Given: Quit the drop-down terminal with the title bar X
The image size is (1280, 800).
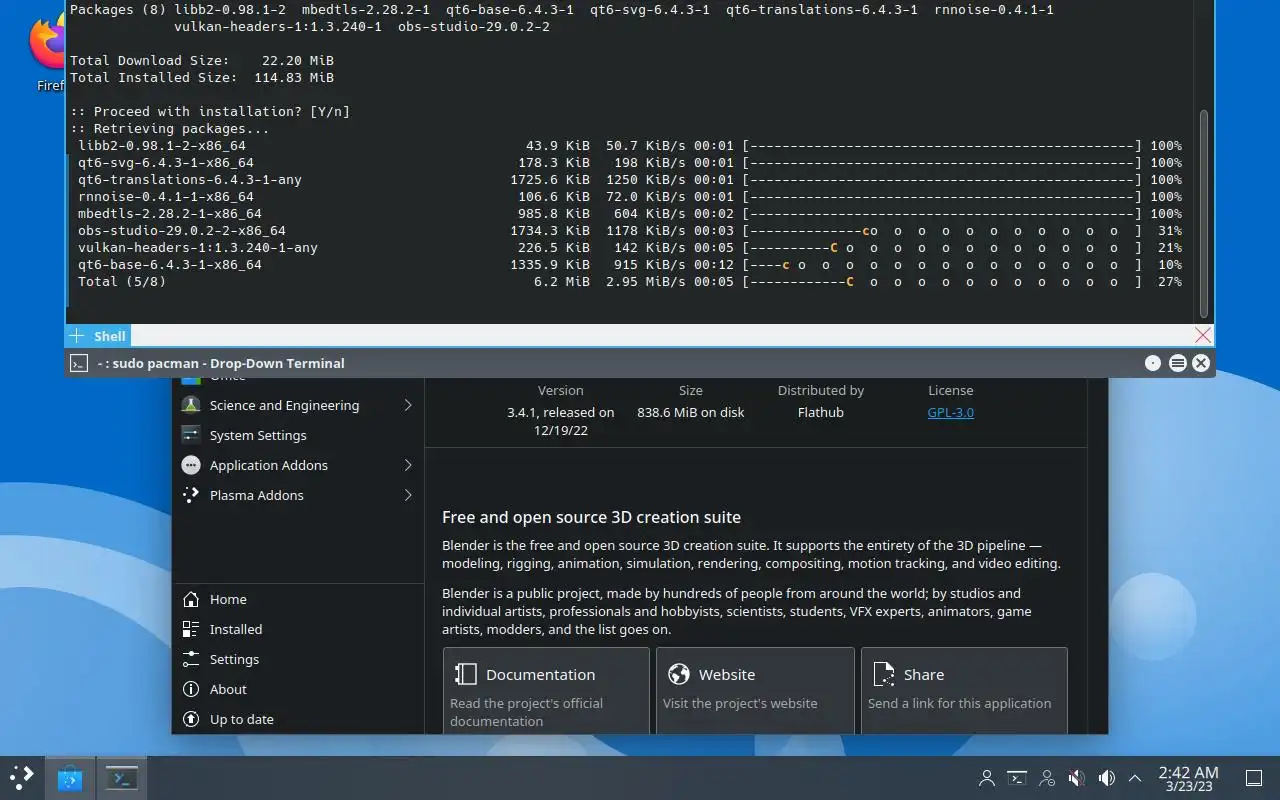Looking at the screenshot, I should point(1201,363).
